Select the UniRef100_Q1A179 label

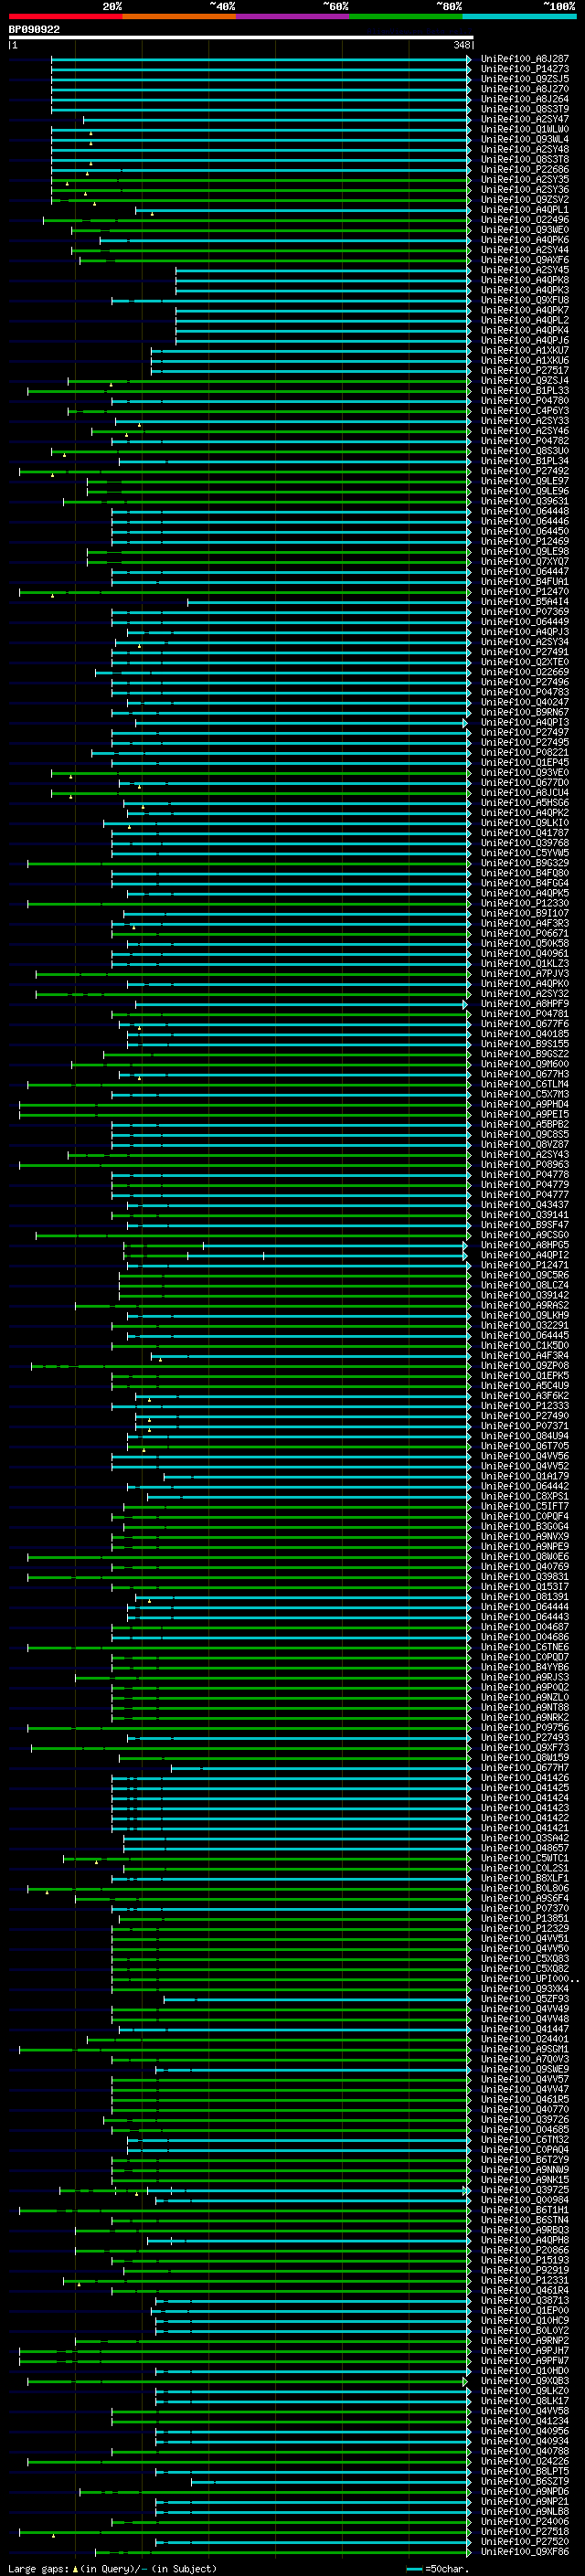(x=525, y=1476)
